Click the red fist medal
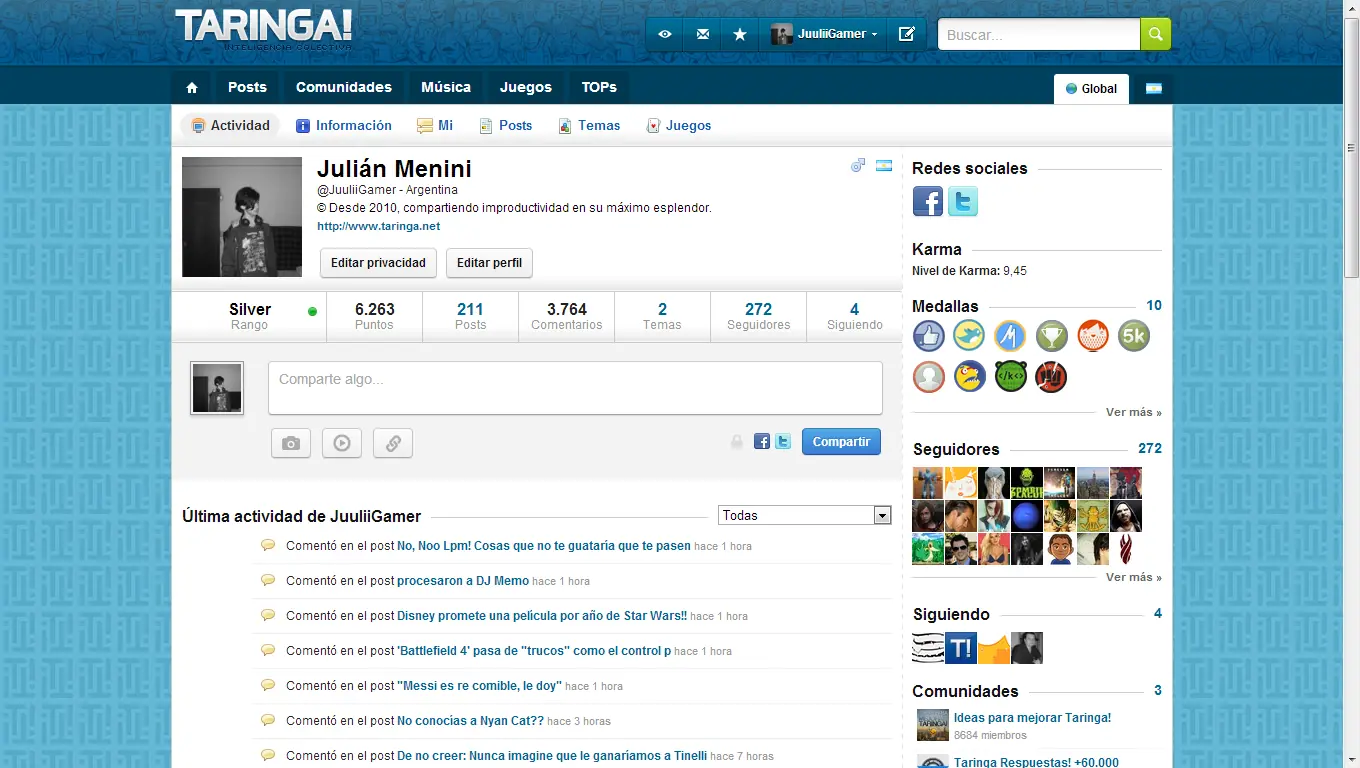 pyautogui.click(x=1051, y=377)
